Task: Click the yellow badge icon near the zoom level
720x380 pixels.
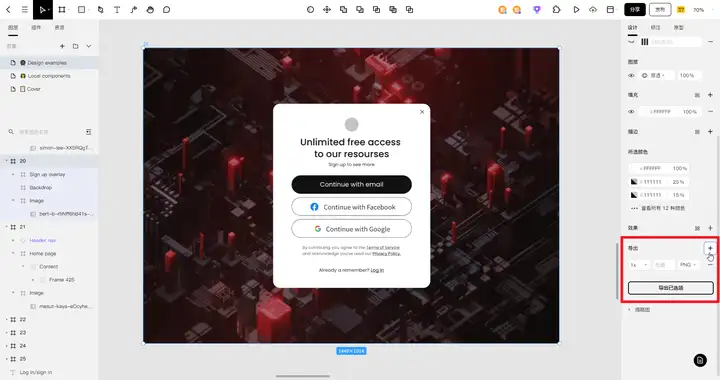Action: [x=681, y=10]
